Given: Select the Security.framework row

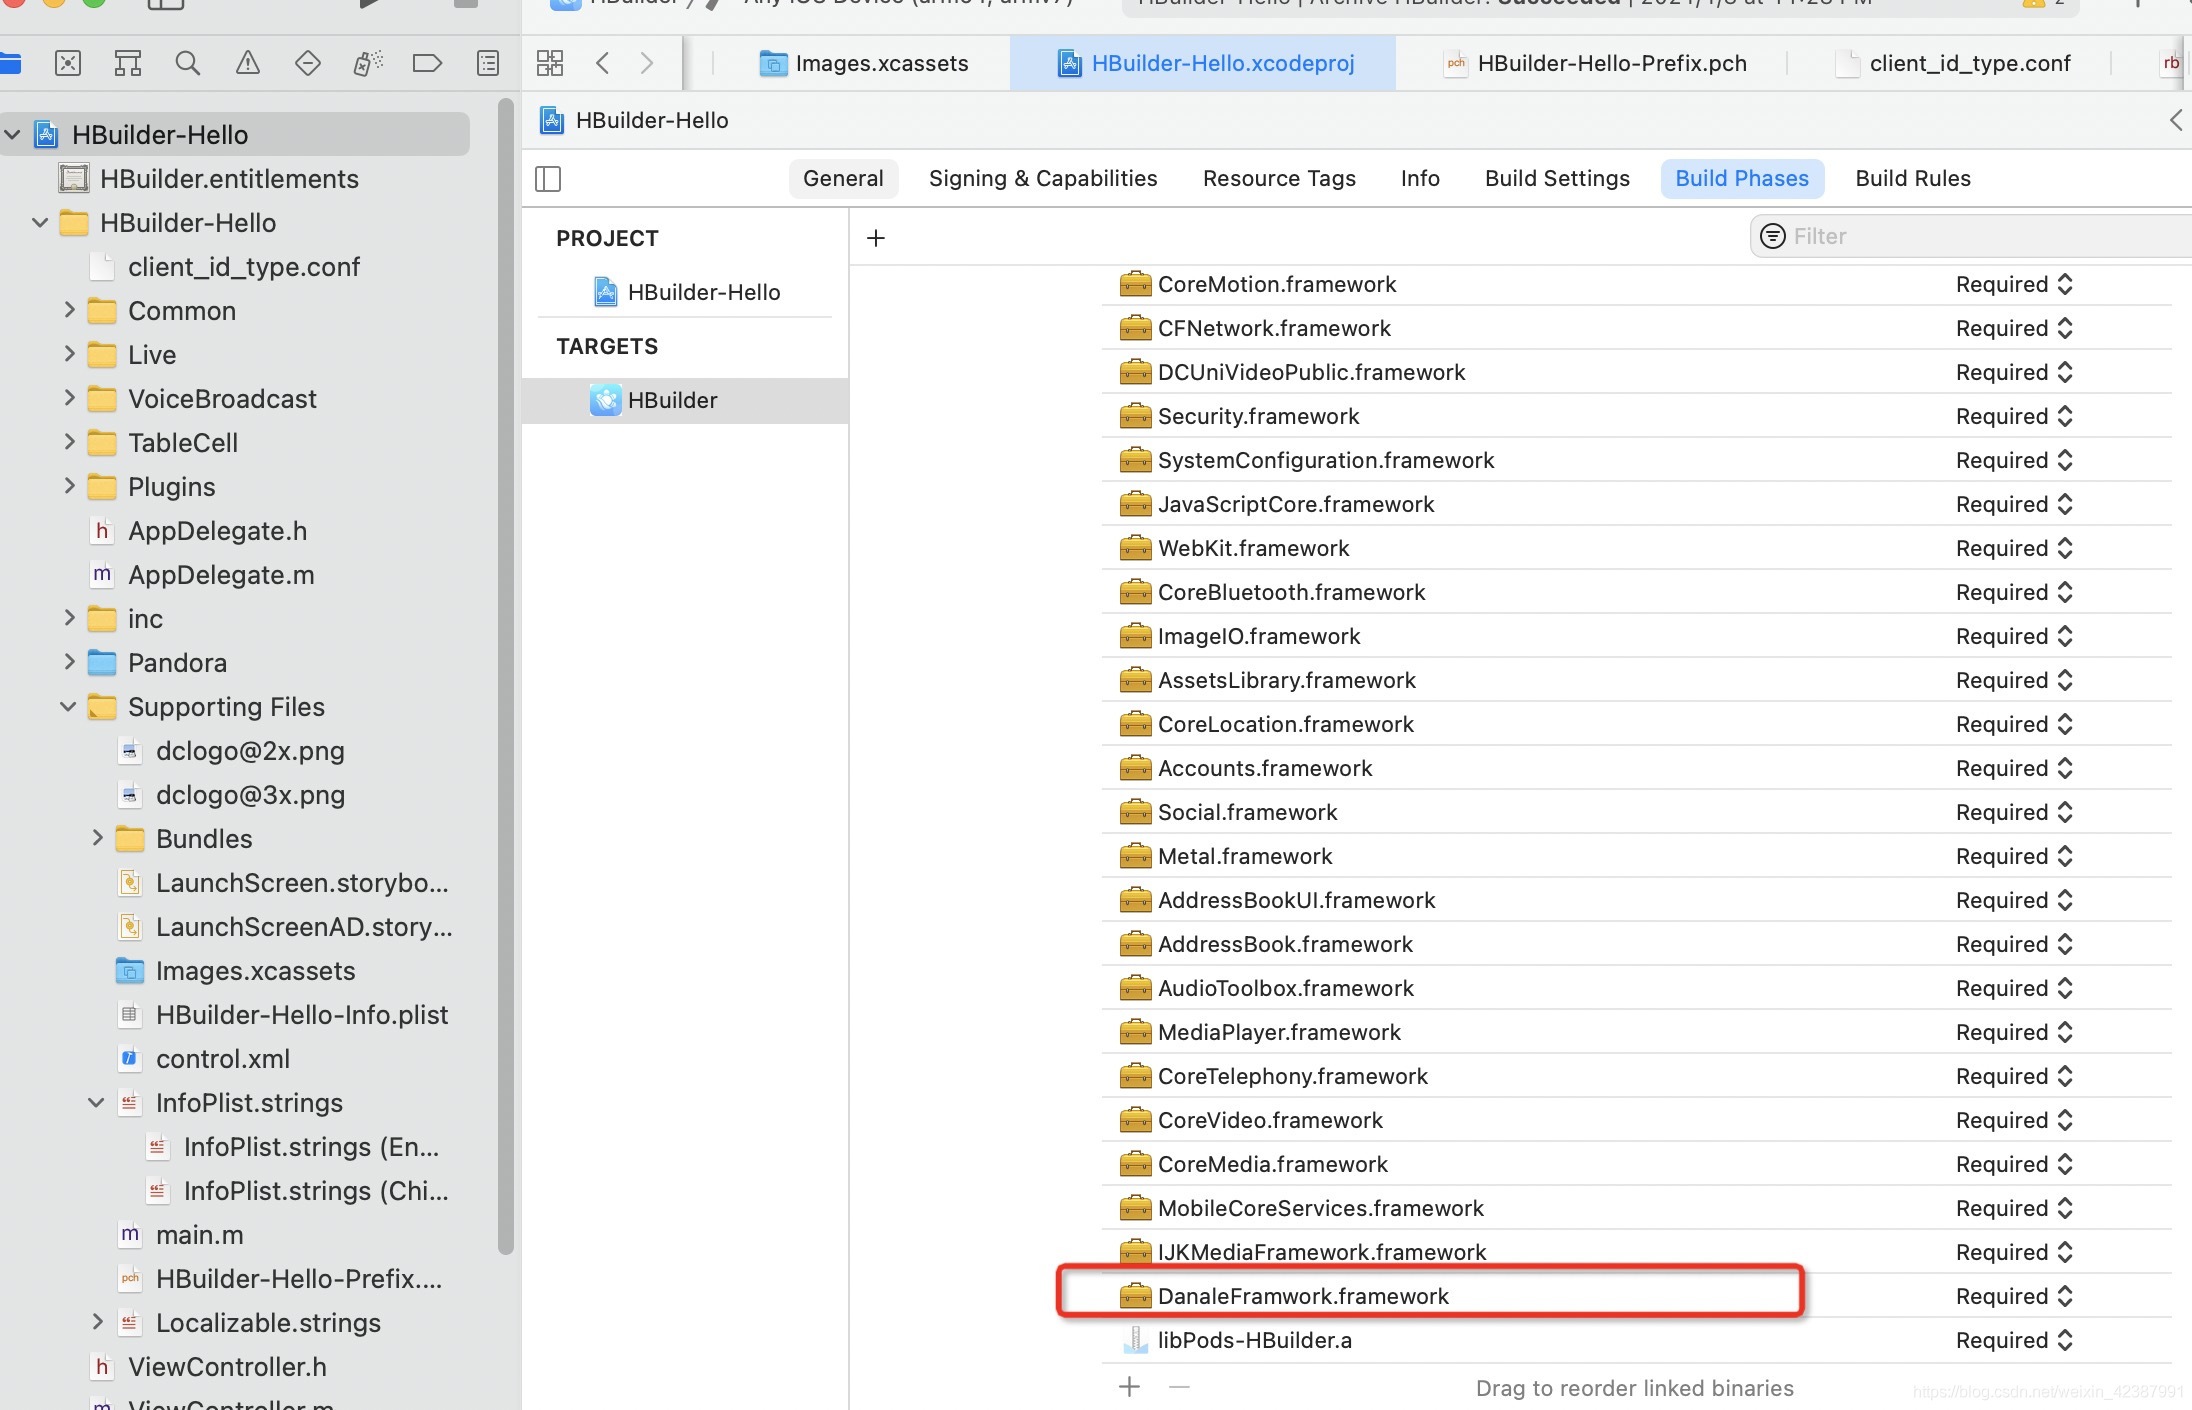Looking at the screenshot, I should (x=1636, y=416).
